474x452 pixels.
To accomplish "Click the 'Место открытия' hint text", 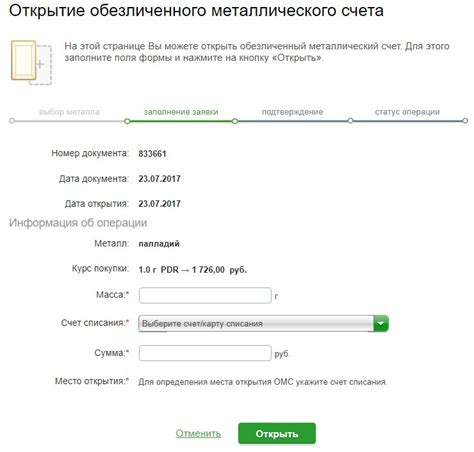I will click(x=263, y=382).
